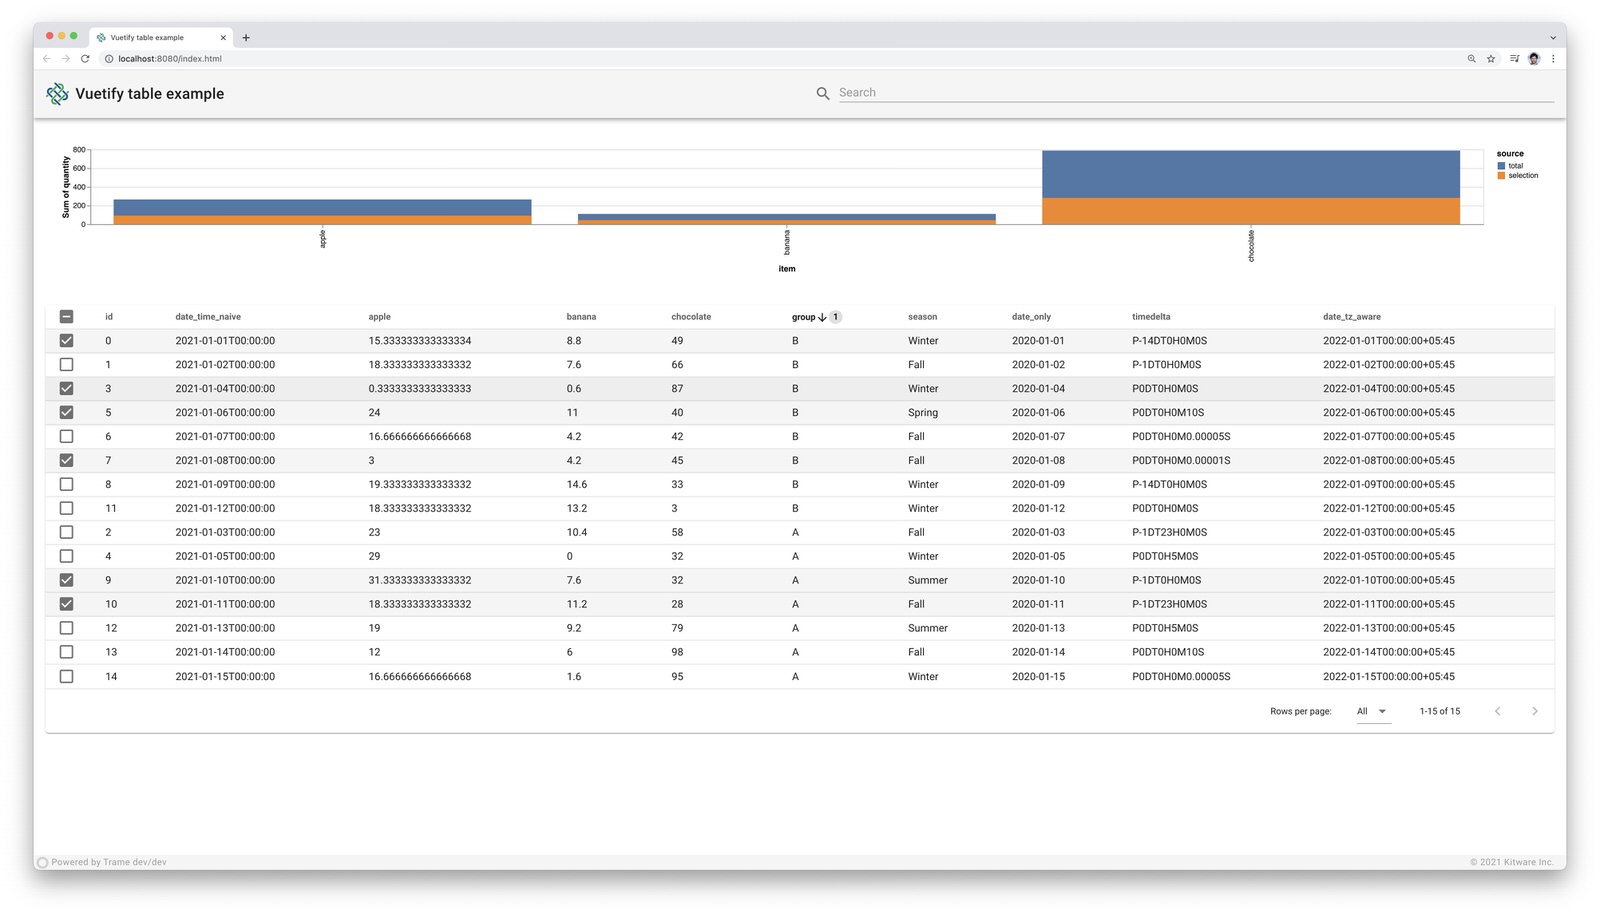The height and width of the screenshot is (914, 1600).
Task: Click the date_only cell 2020-01-13
Action: point(1038,628)
